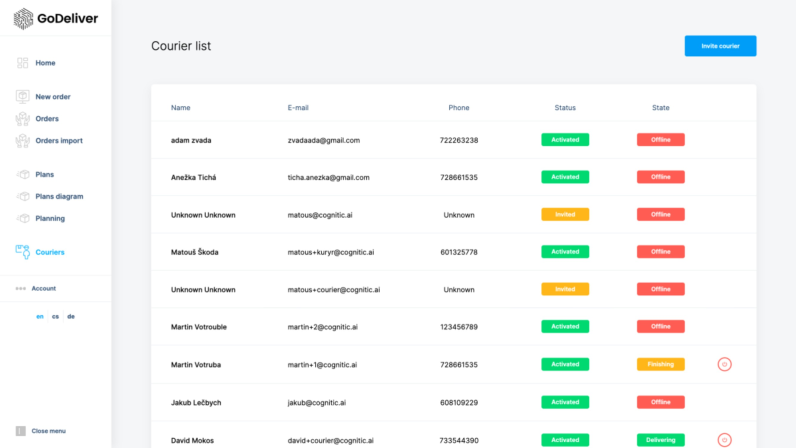Switch language to German (de)
This screenshot has height=448, width=796.
click(71, 316)
